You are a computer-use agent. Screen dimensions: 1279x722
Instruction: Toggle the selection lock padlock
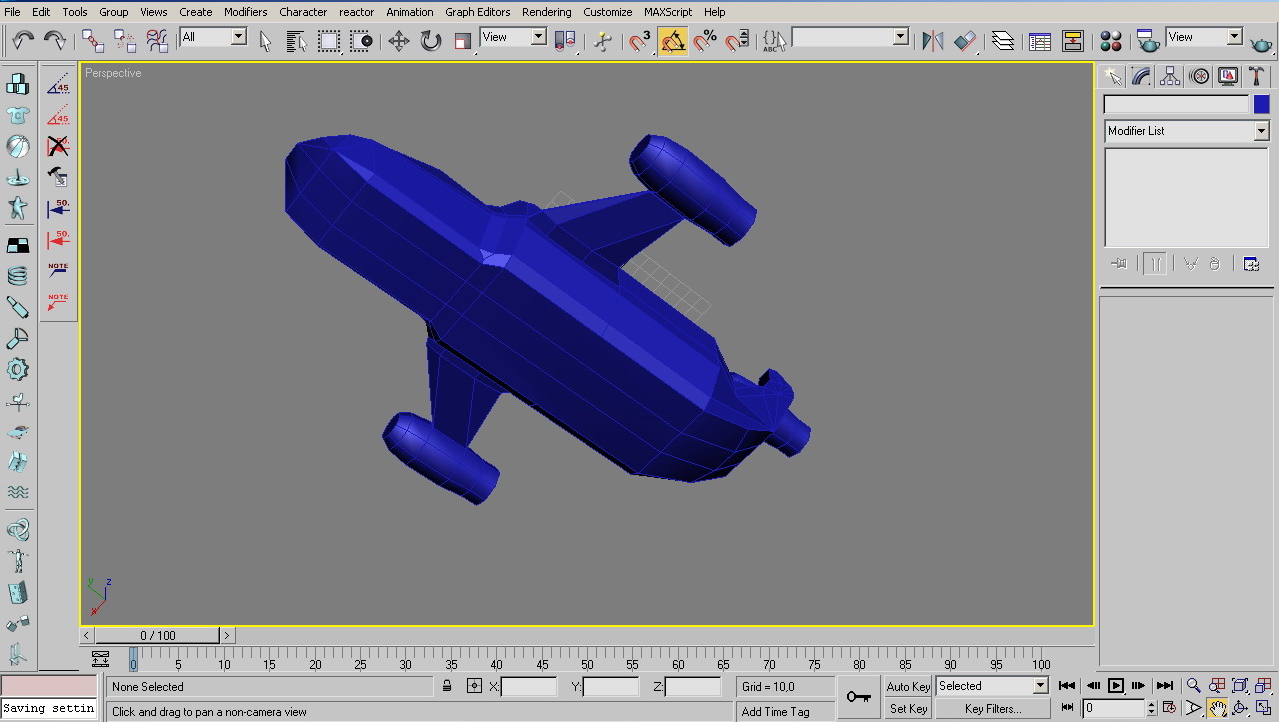coord(447,686)
